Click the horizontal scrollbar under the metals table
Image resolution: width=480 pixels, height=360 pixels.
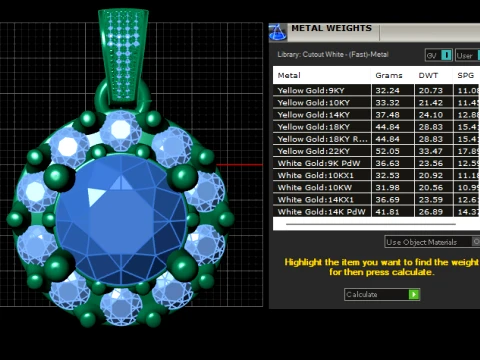(x=371, y=224)
